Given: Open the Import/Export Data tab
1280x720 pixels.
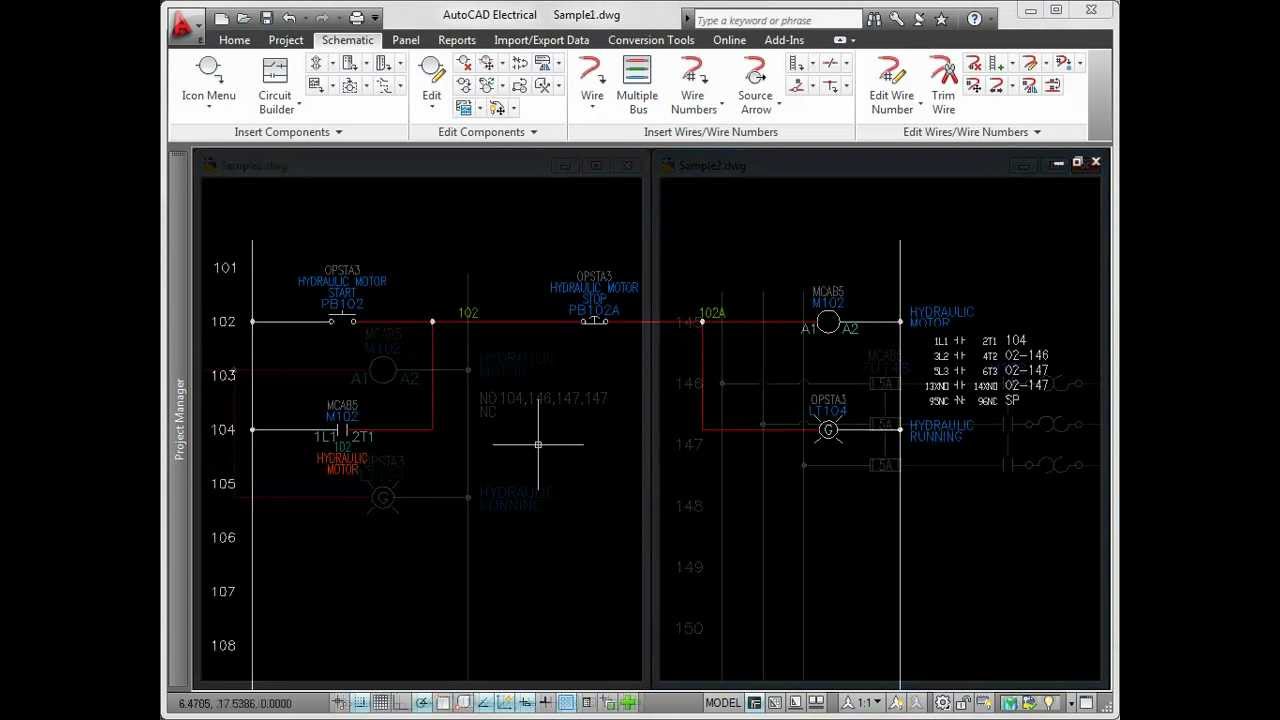Looking at the screenshot, I should click(x=541, y=40).
